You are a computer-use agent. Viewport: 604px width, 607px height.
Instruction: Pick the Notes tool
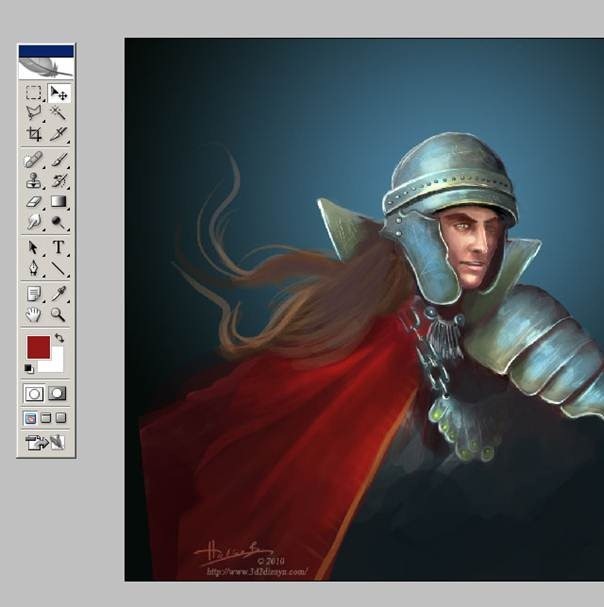(34, 293)
